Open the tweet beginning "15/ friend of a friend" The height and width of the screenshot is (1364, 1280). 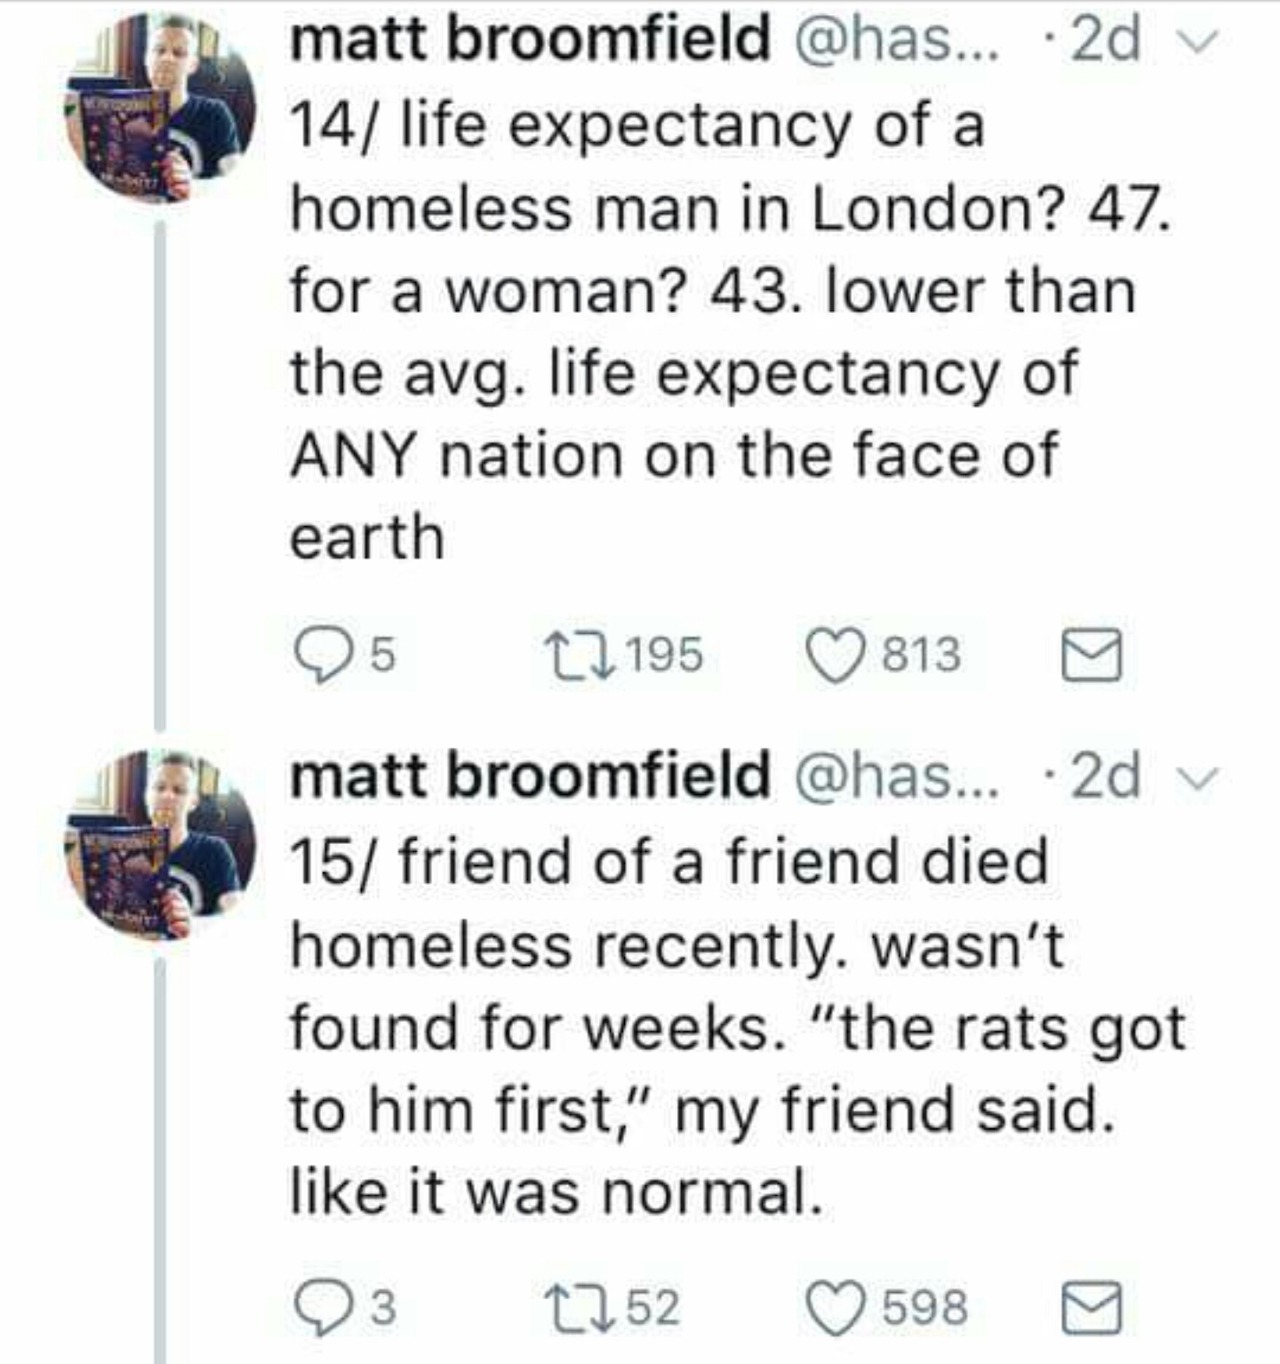point(700,1030)
